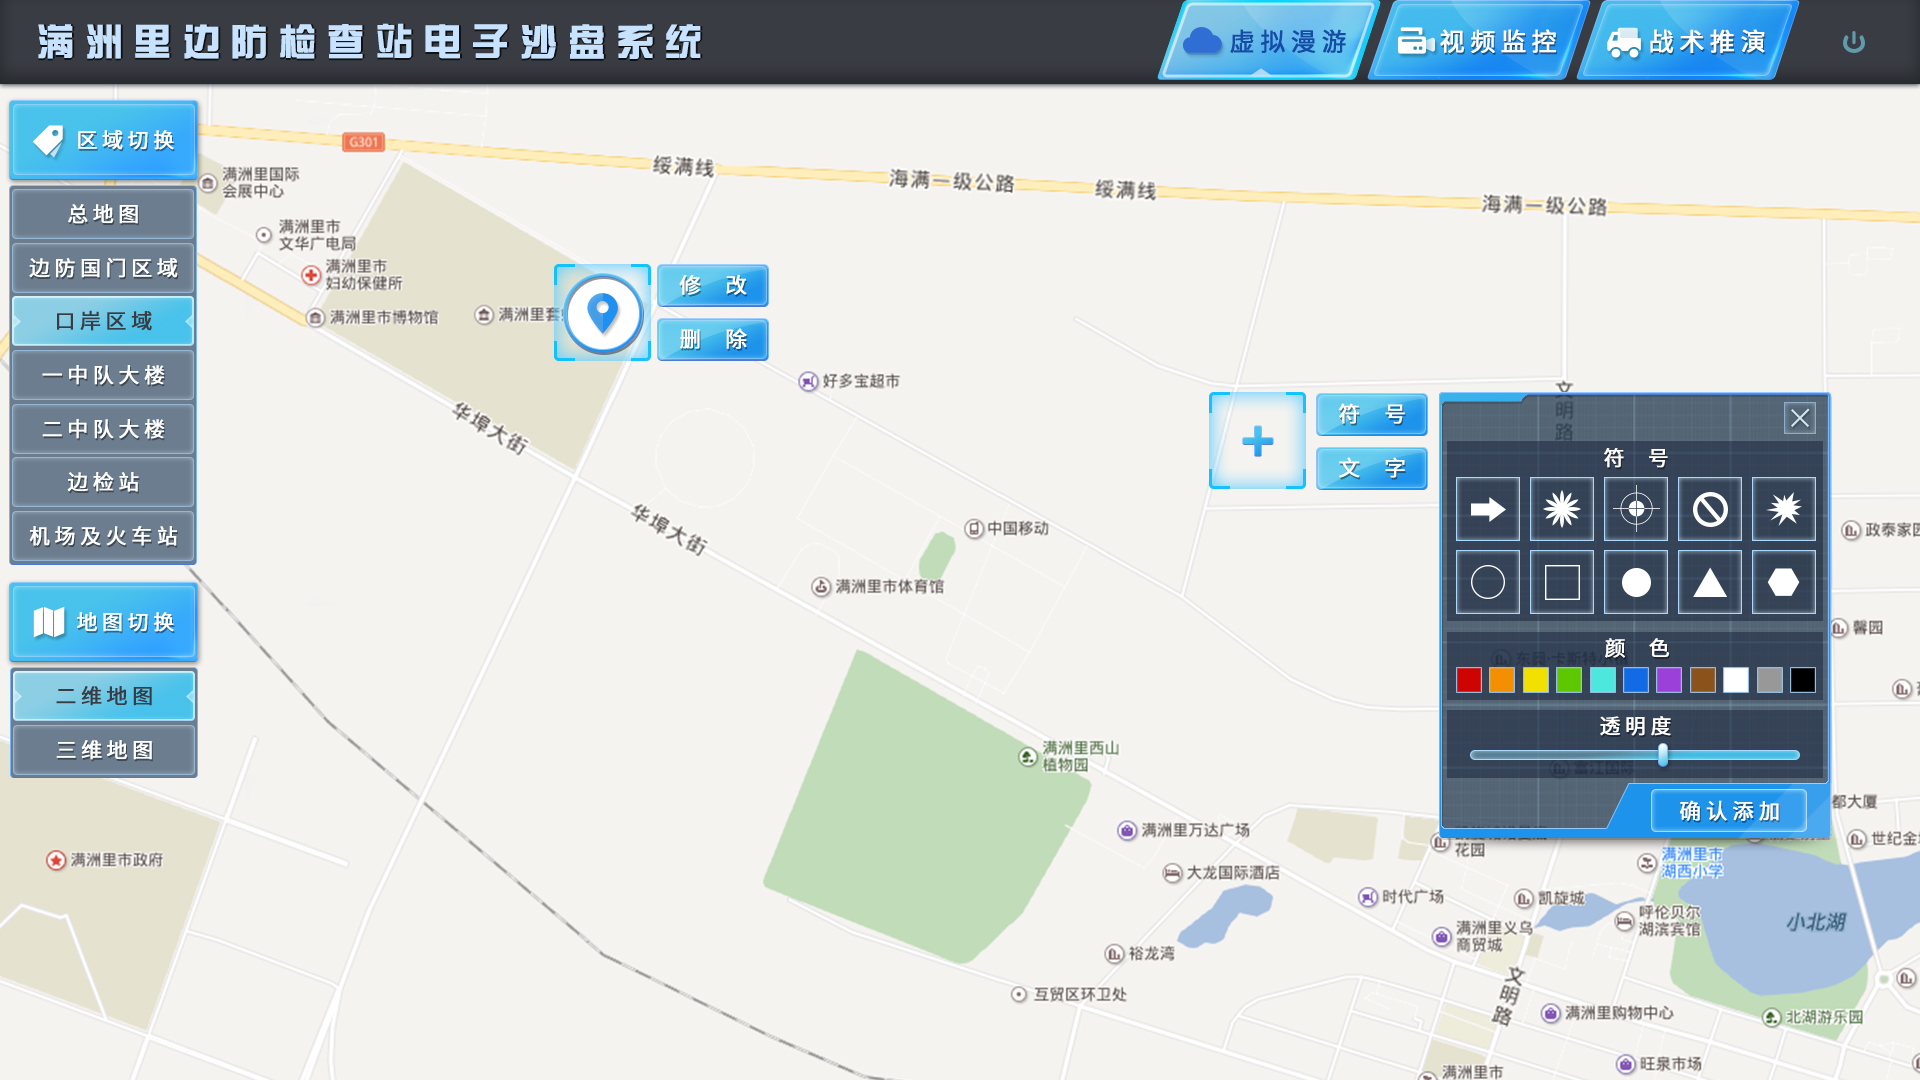Select the hollow square symbol

pos(1562,582)
